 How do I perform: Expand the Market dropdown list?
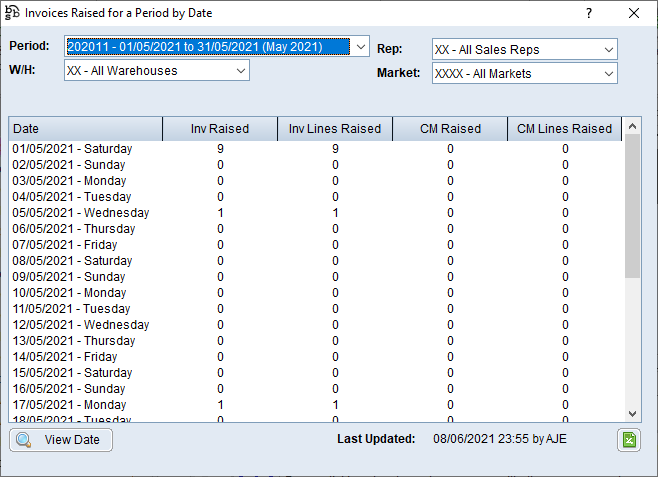tap(608, 73)
